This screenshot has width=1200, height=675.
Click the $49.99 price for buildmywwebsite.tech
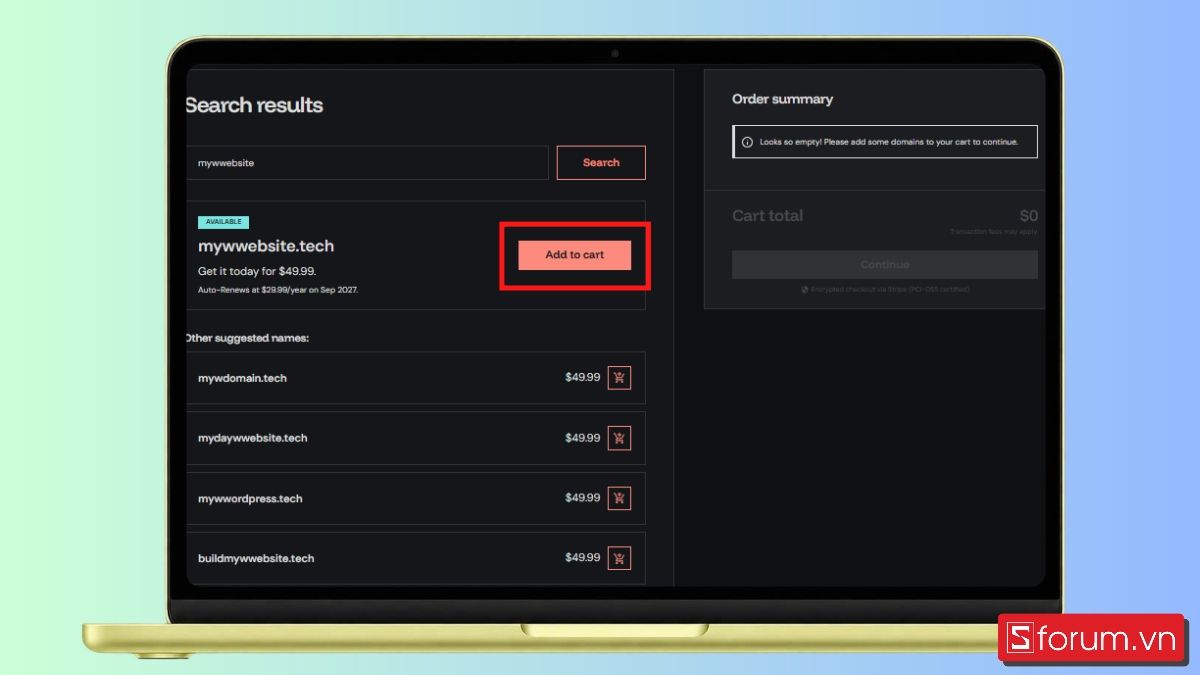tap(583, 557)
